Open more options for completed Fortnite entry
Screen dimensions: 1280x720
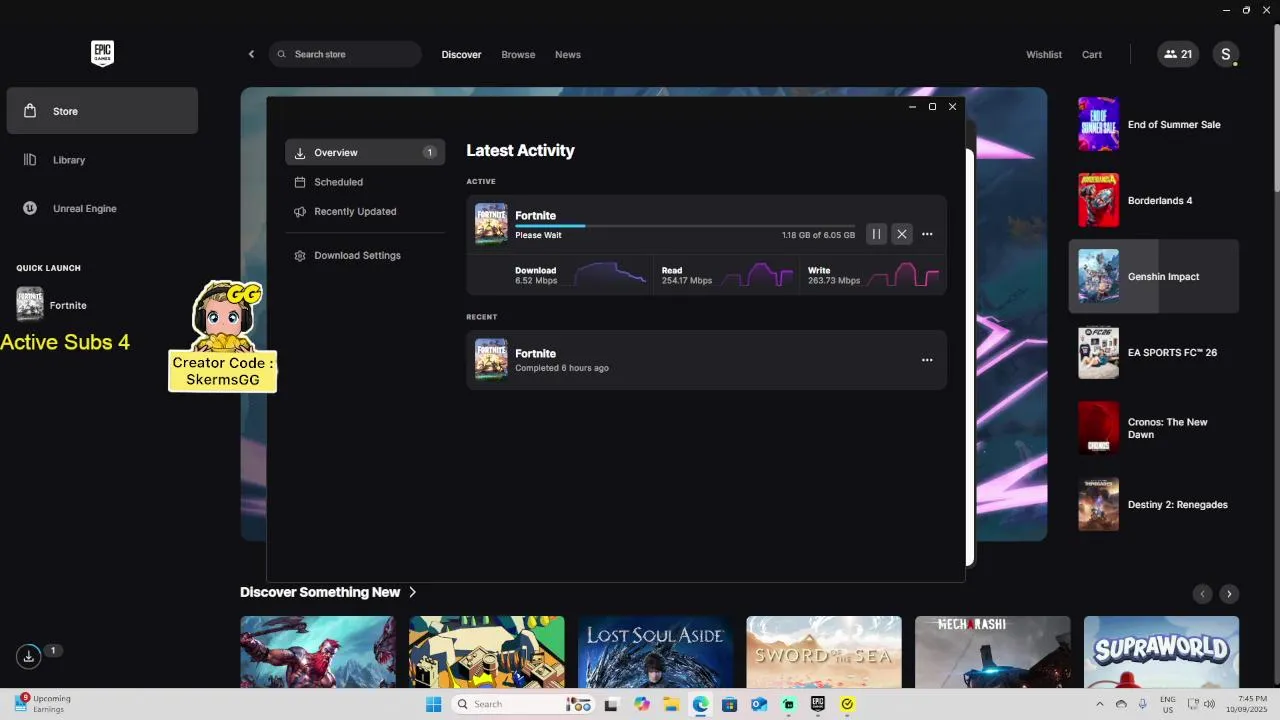[927, 360]
